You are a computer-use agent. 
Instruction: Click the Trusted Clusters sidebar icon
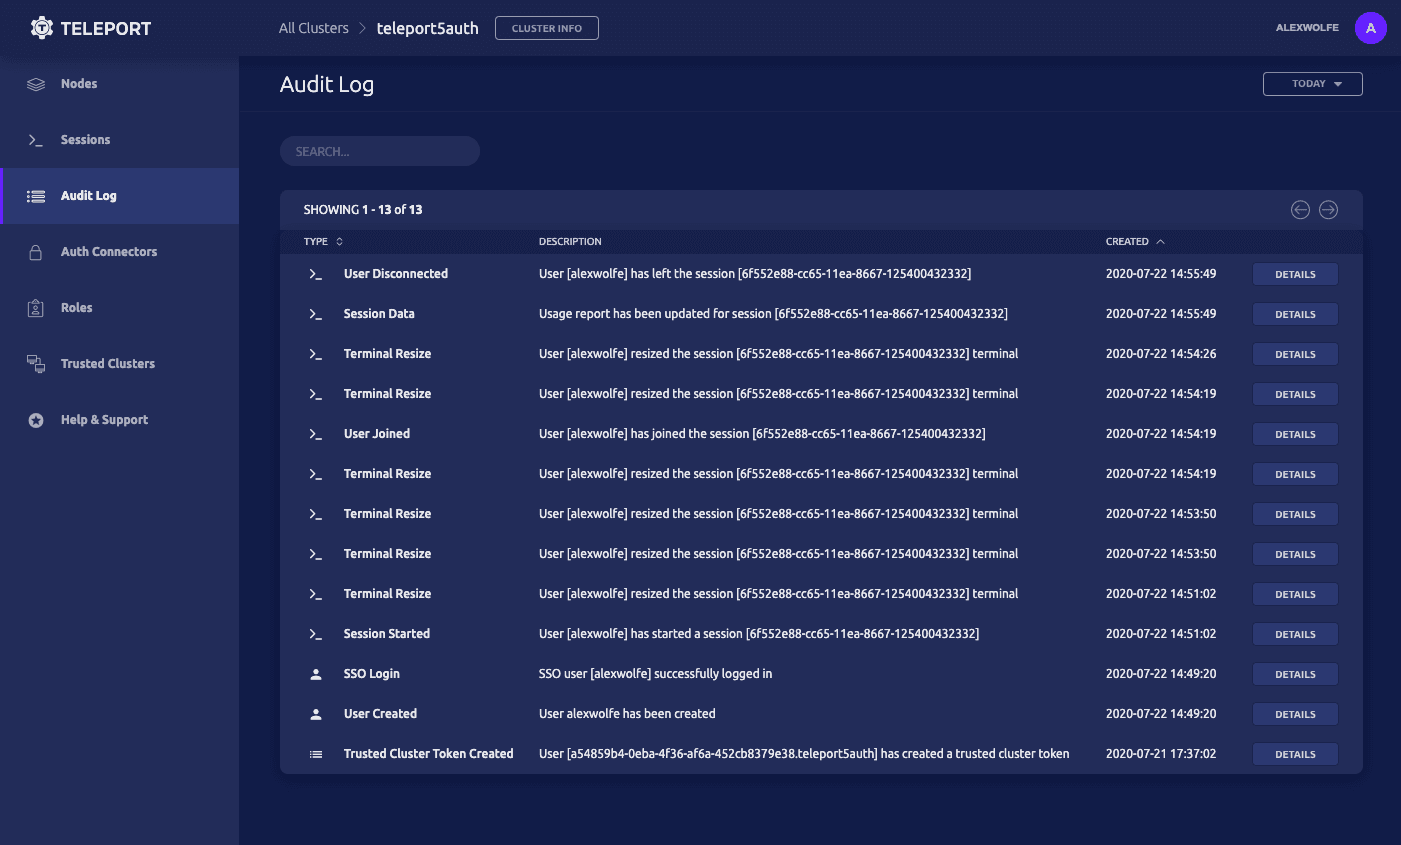click(35, 364)
